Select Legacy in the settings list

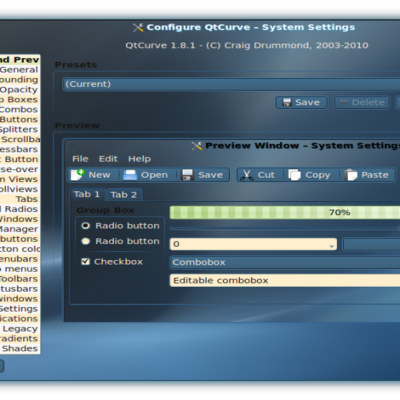(19, 329)
